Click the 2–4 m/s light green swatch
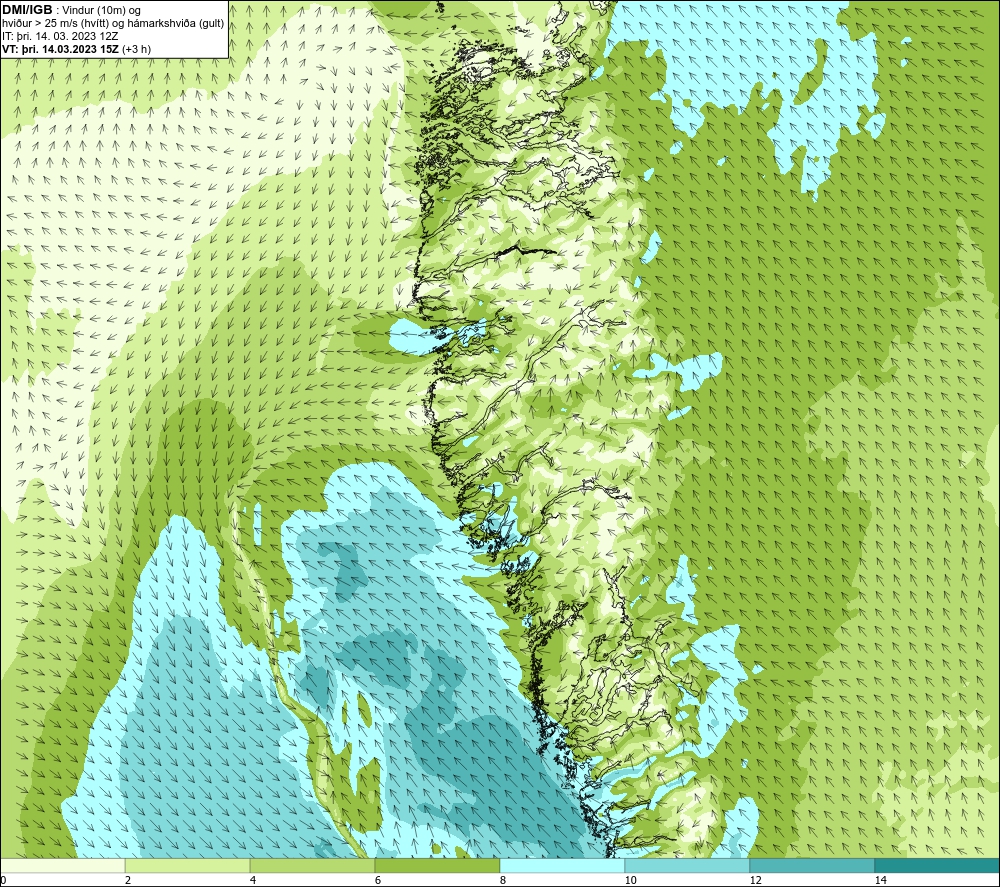 [x=188, y=865]
